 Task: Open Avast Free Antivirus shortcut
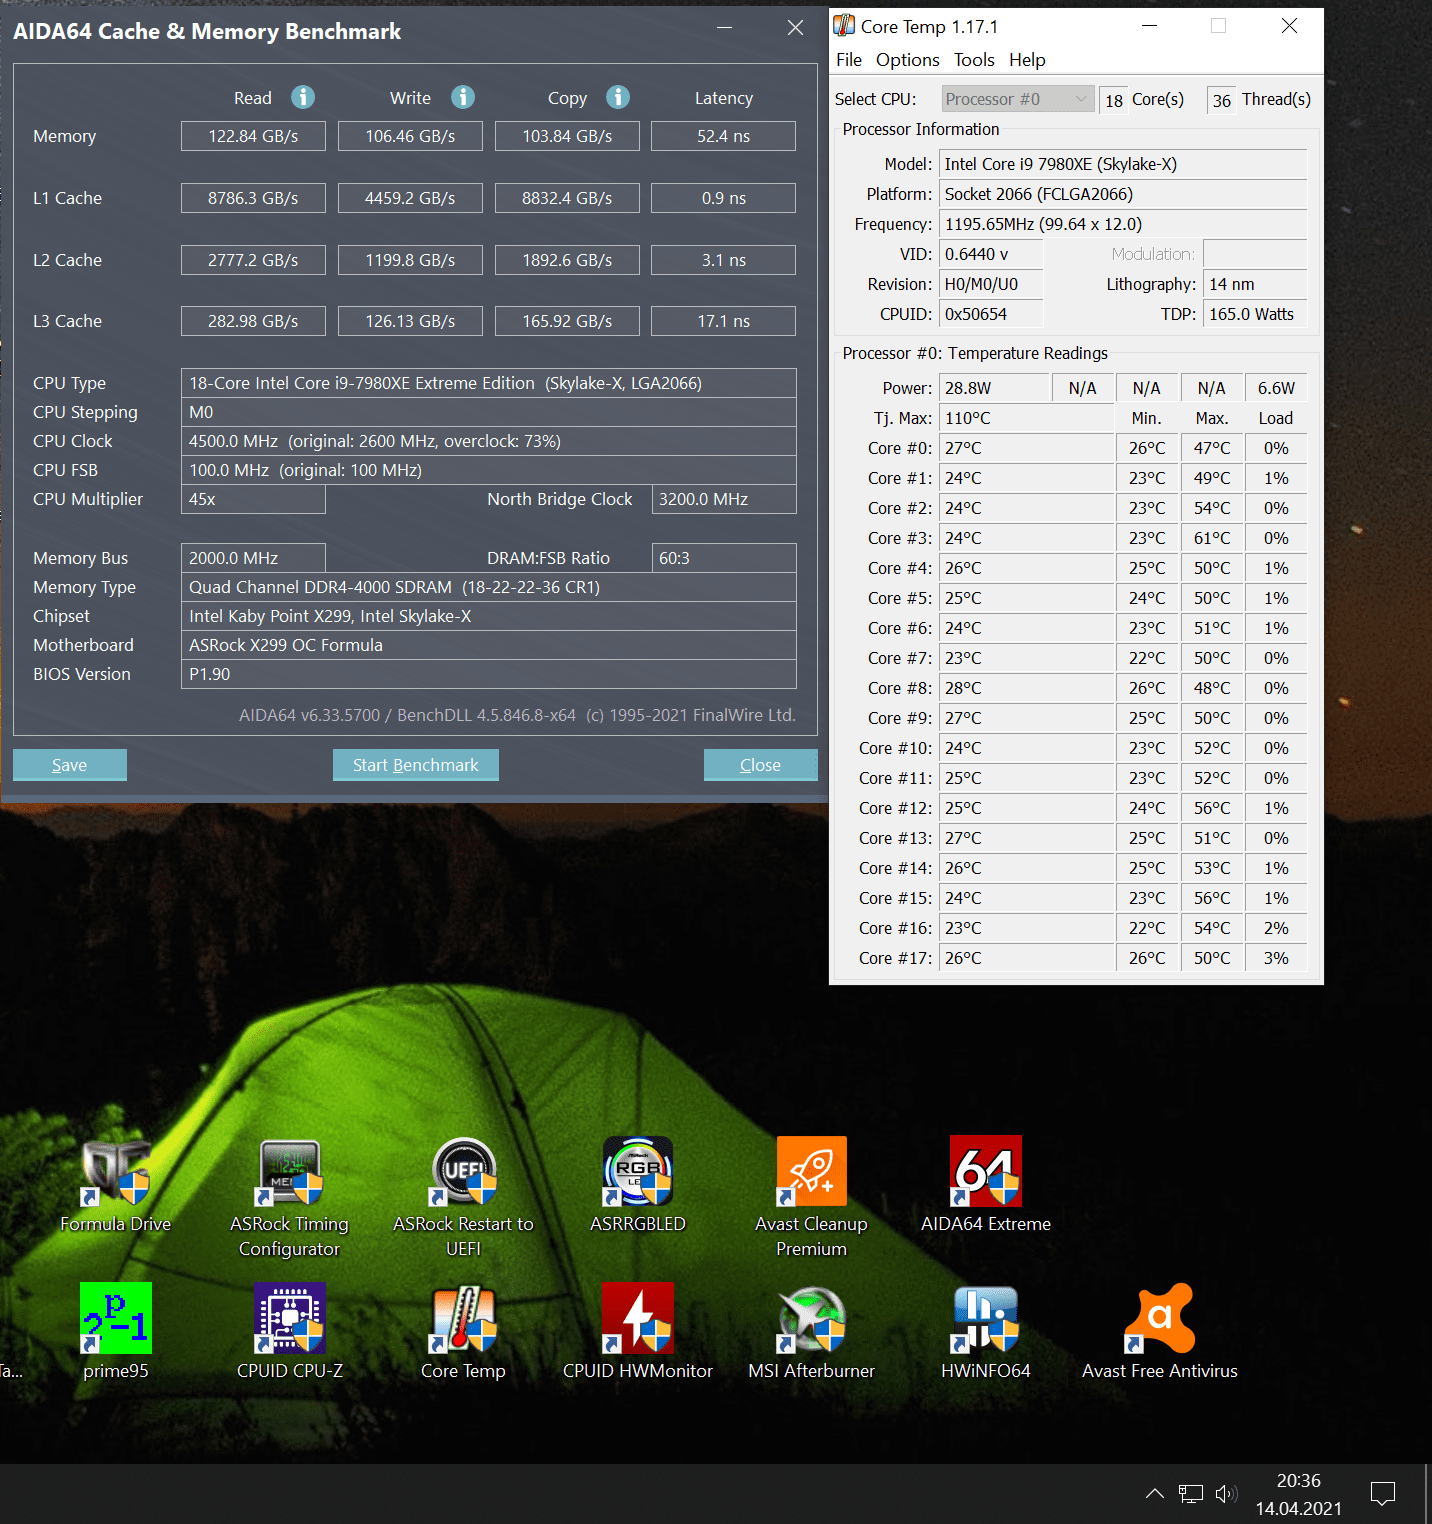pos(1160,1332)
